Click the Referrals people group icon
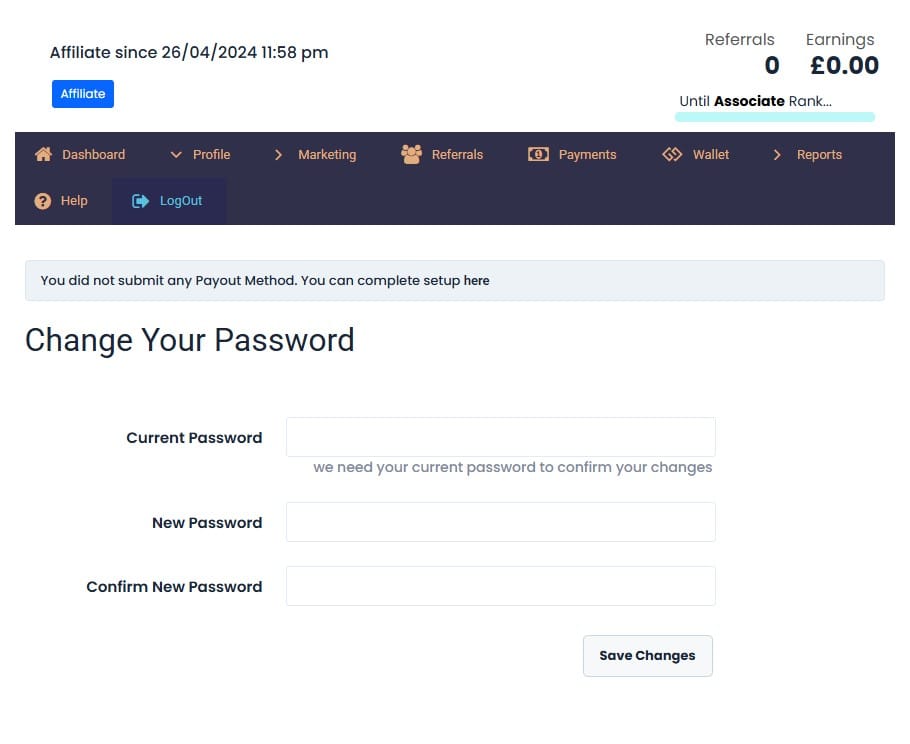Screen dimensions: 910x744 [x=411, y=154]
